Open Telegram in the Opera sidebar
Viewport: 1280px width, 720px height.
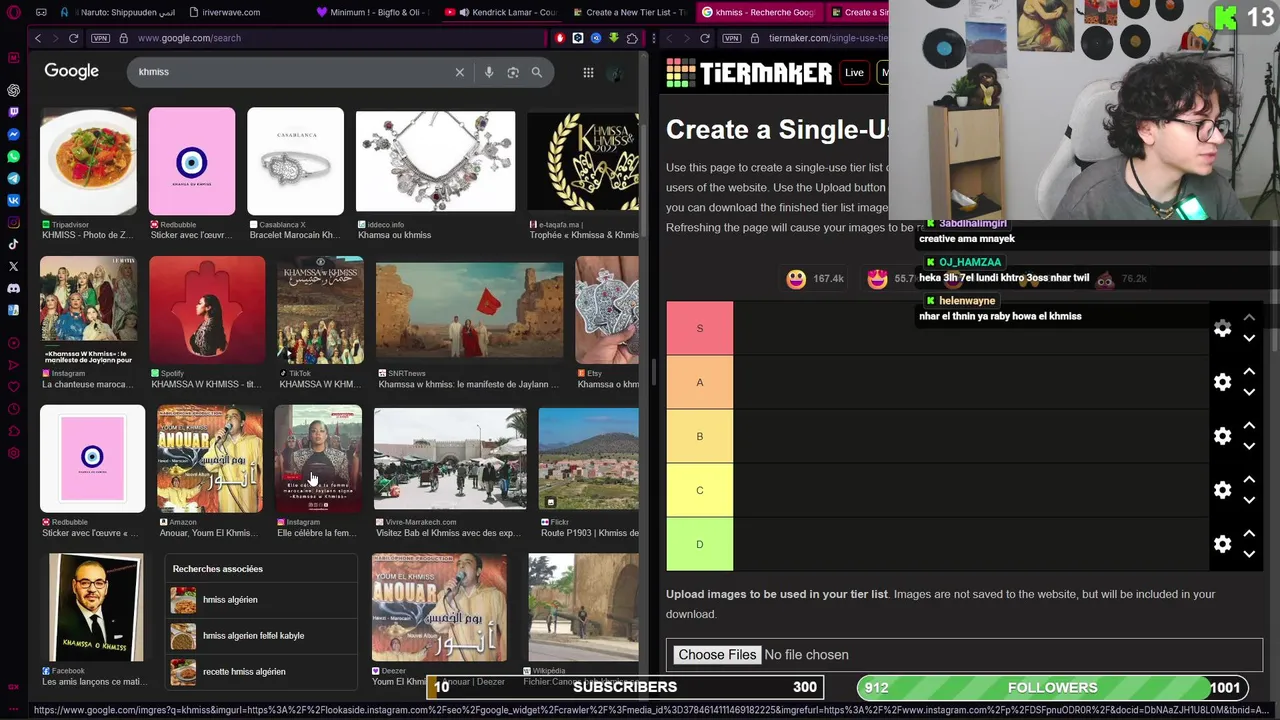[13, 178]
